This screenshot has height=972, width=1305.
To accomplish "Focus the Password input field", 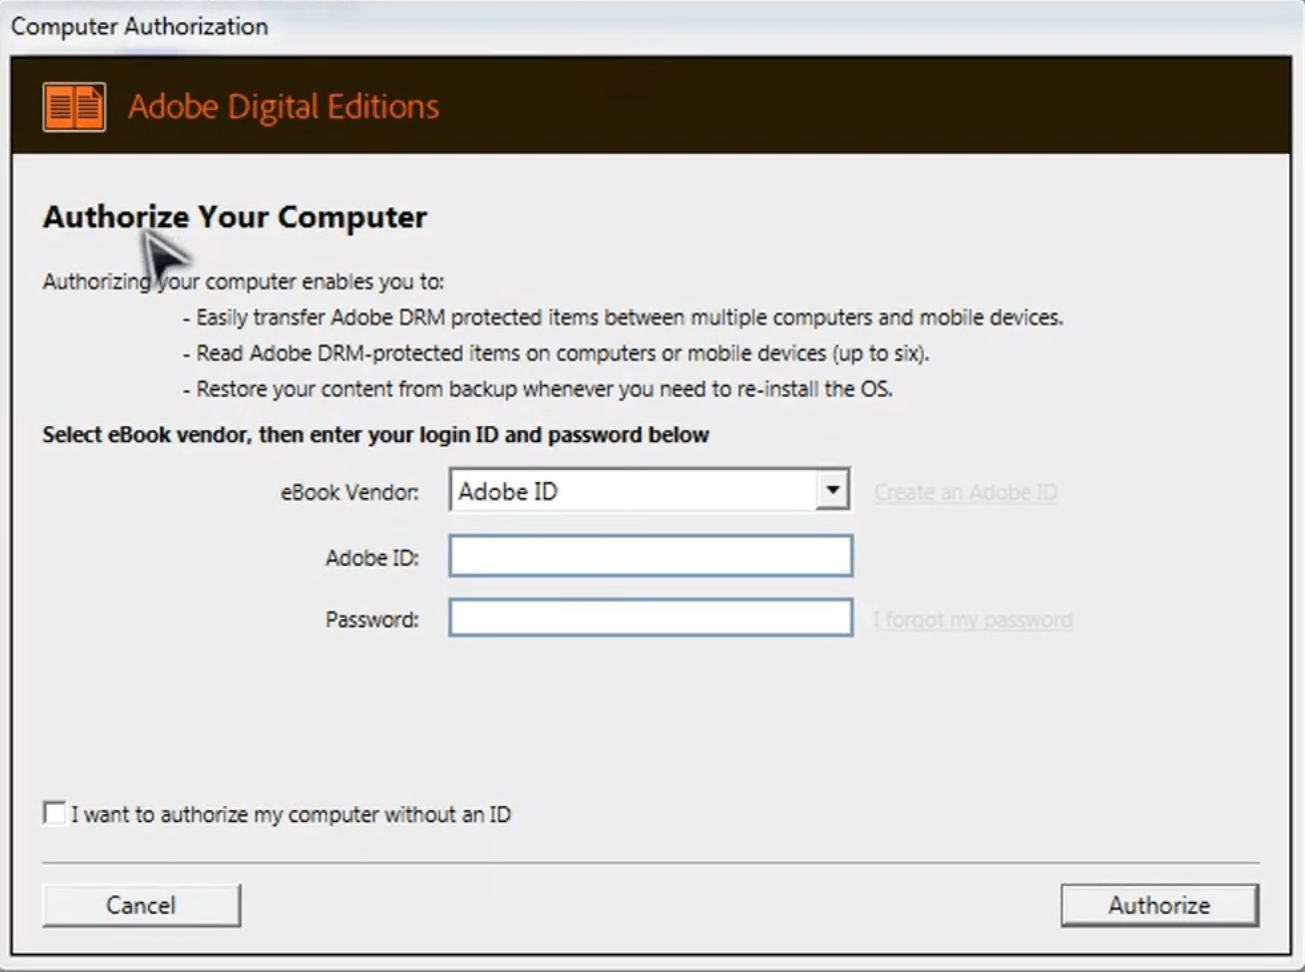I will pyautogui.click(x=651, y=618).
